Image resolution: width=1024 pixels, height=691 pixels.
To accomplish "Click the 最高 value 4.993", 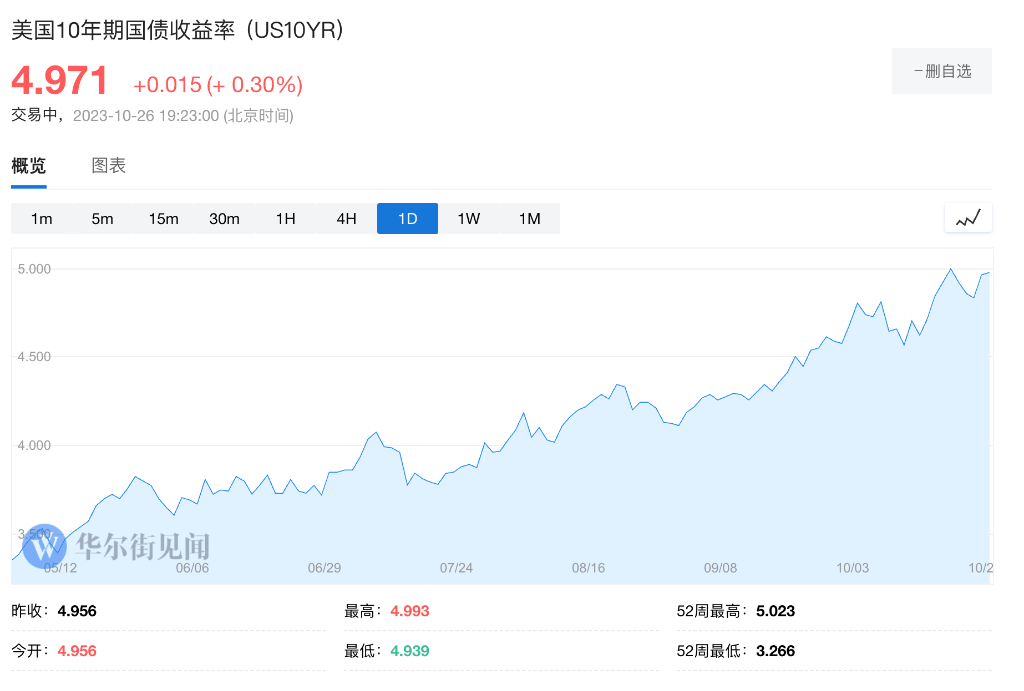I will pyautogui.click(x=409, y=611).
